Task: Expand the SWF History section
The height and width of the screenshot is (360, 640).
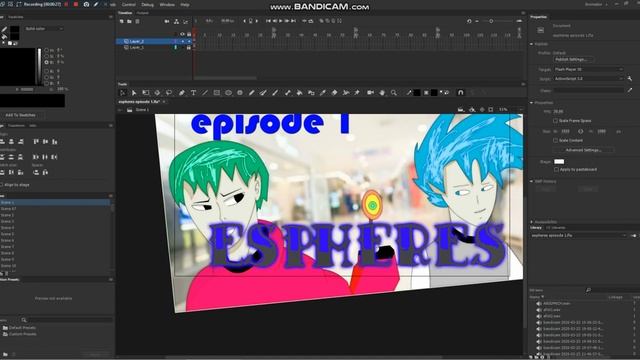Action: (532, 181)
